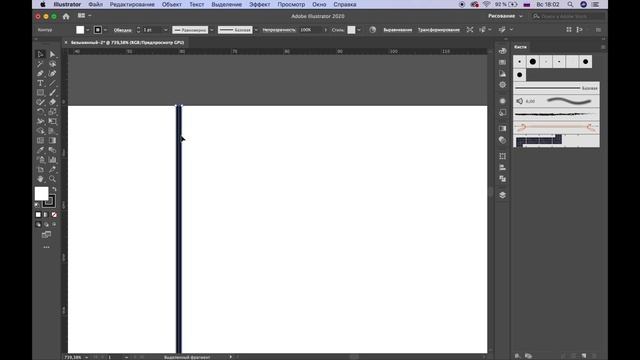This screenshot has width=640, height=360.
Task: Select the Rectangle tool
Action: (x=40, y=93)
